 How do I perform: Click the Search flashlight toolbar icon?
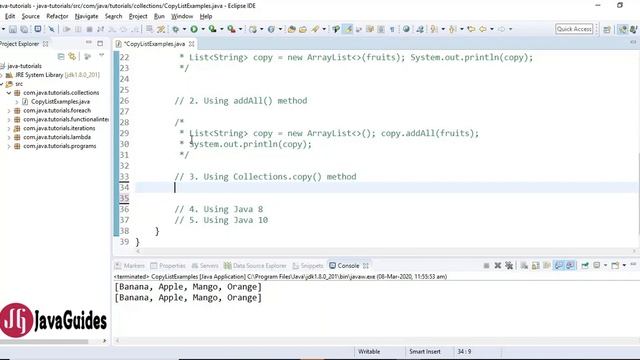pos(315,29)
